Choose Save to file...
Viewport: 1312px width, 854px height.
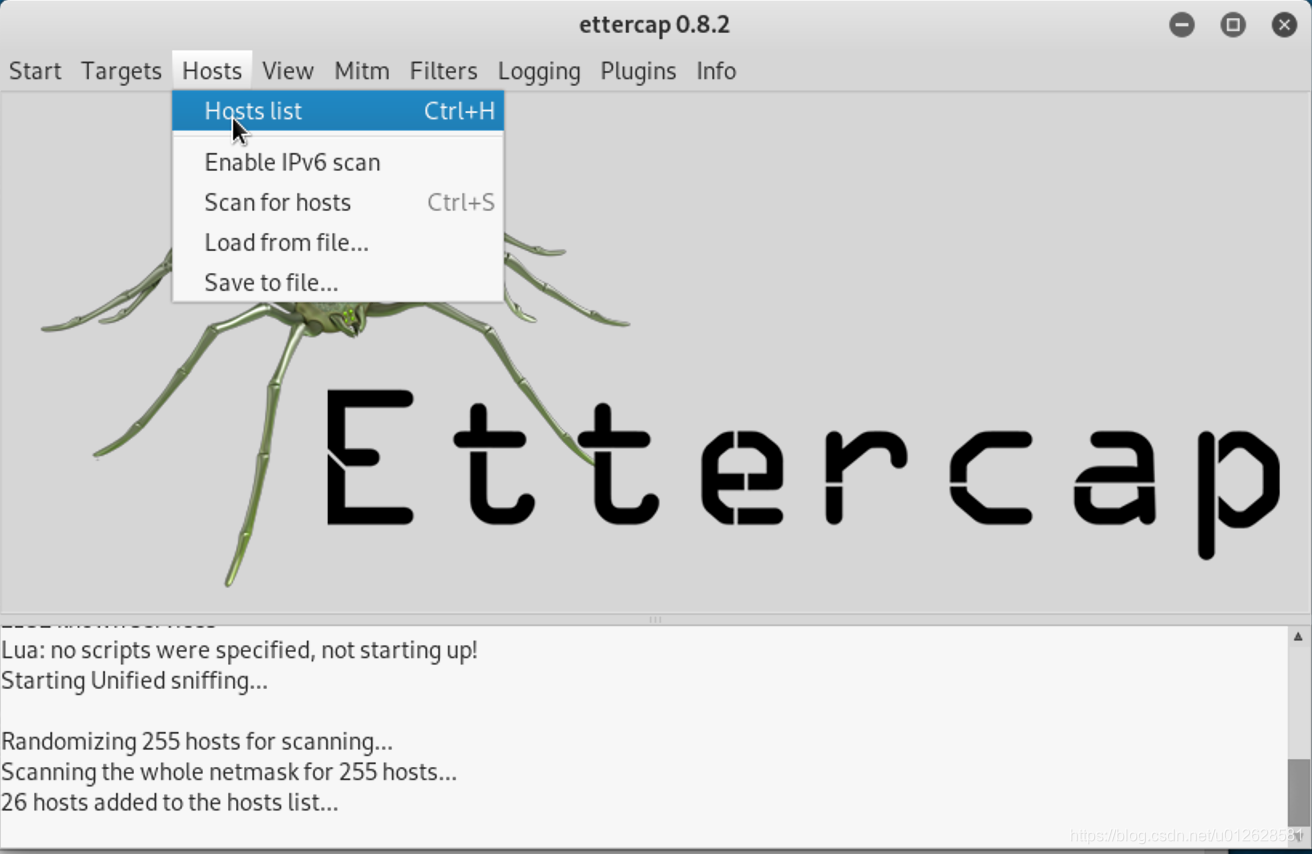click(x=338, y=282)
